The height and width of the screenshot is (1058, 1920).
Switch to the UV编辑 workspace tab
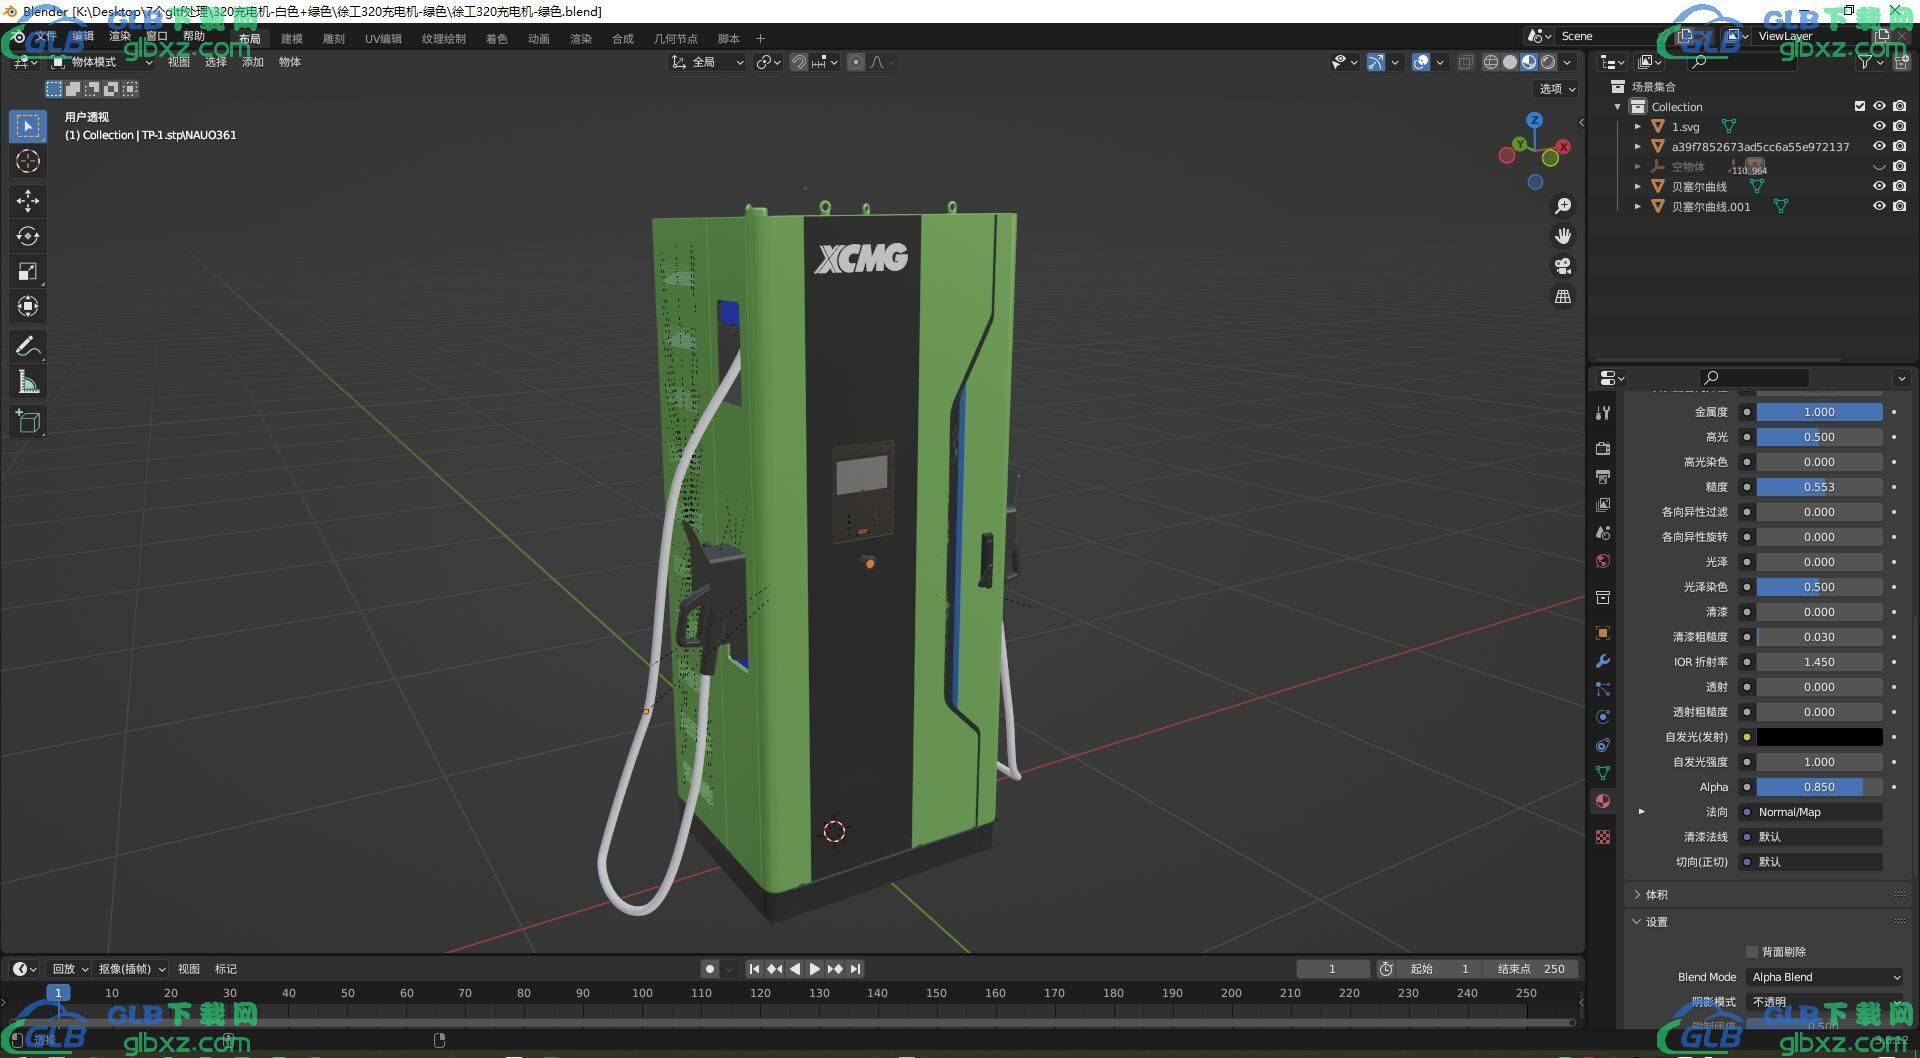[x=383, y=39]
